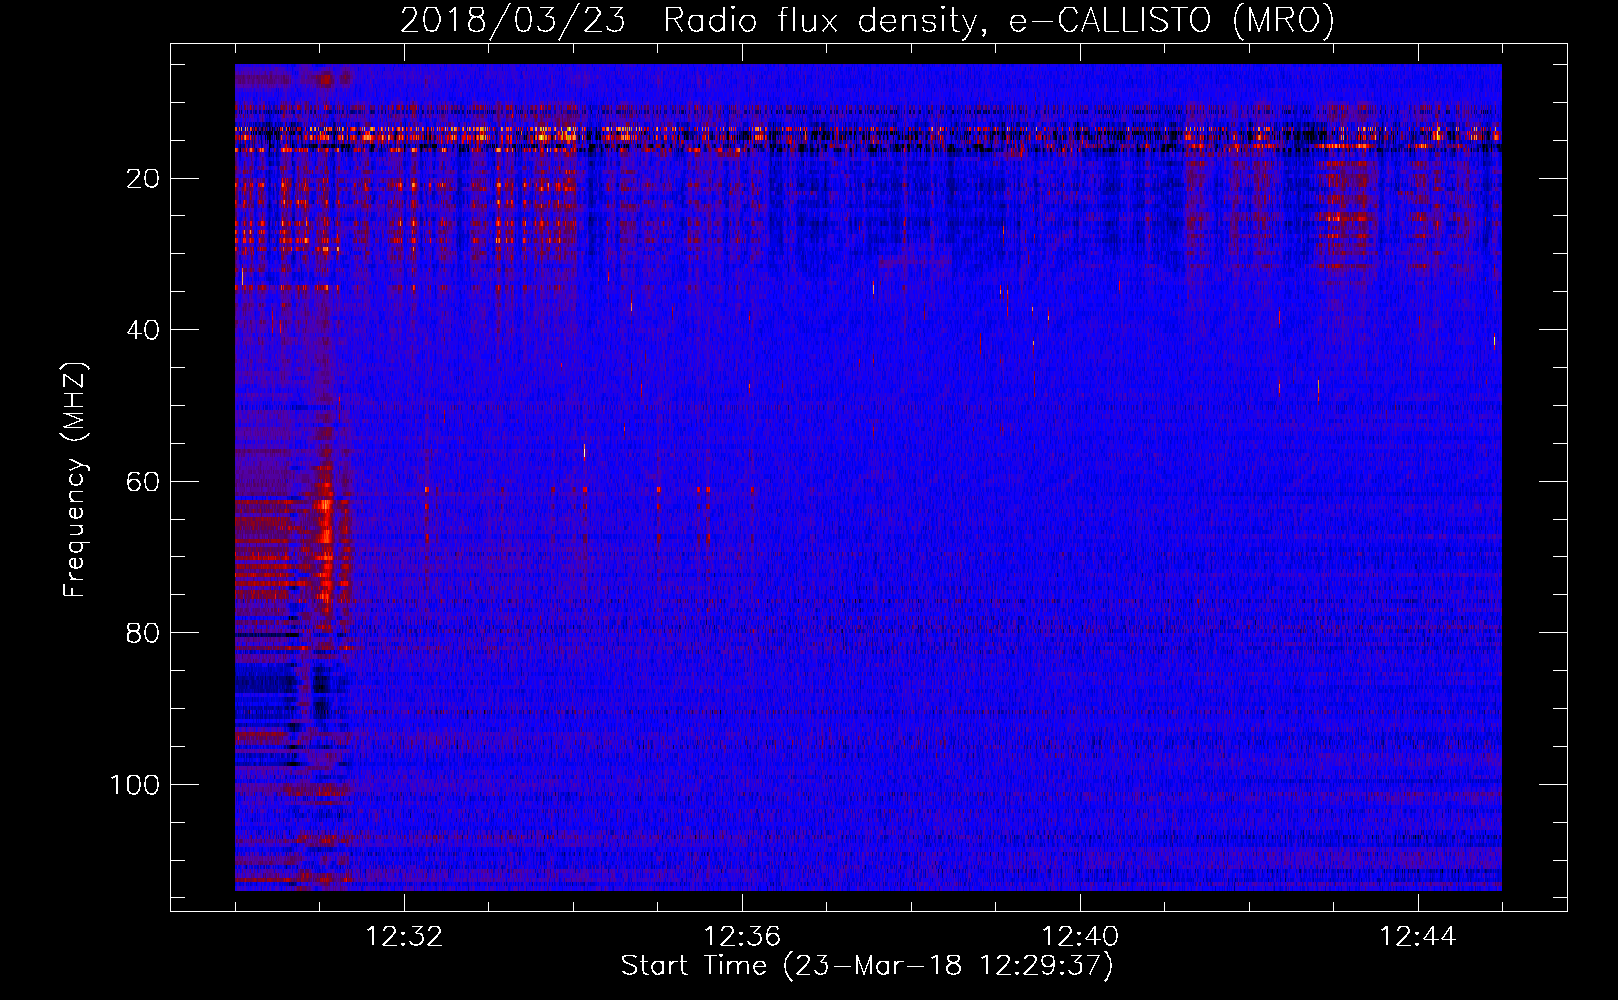This screenshot has width=1618, height=1000.
Task: Click the '20' frequency tick label
Action: (x=143, y=179)
